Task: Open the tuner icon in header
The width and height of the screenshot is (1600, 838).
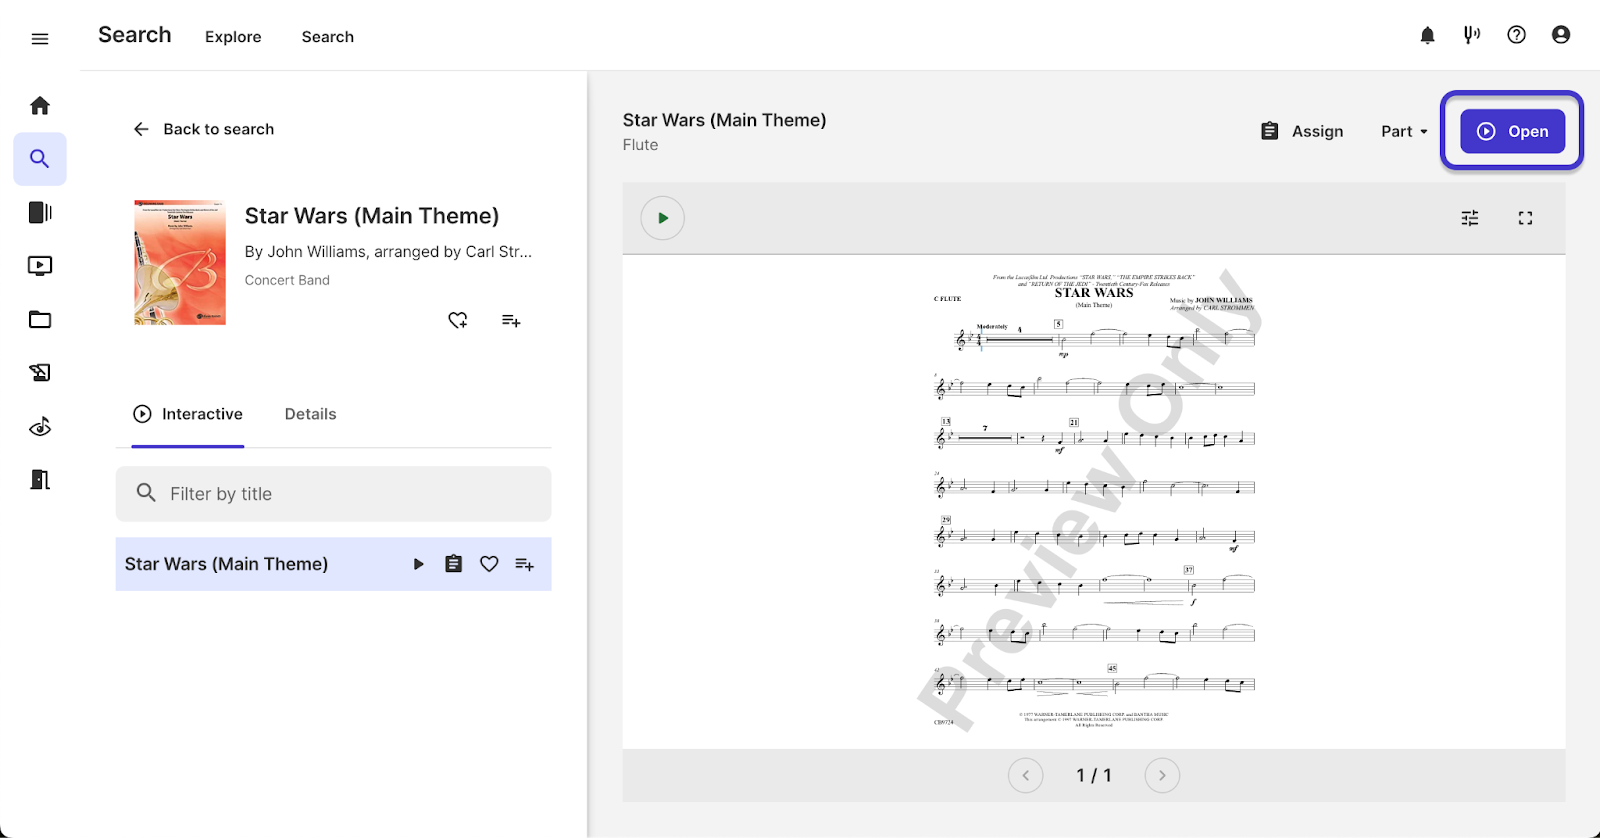Action: (x=1472, y=36)
